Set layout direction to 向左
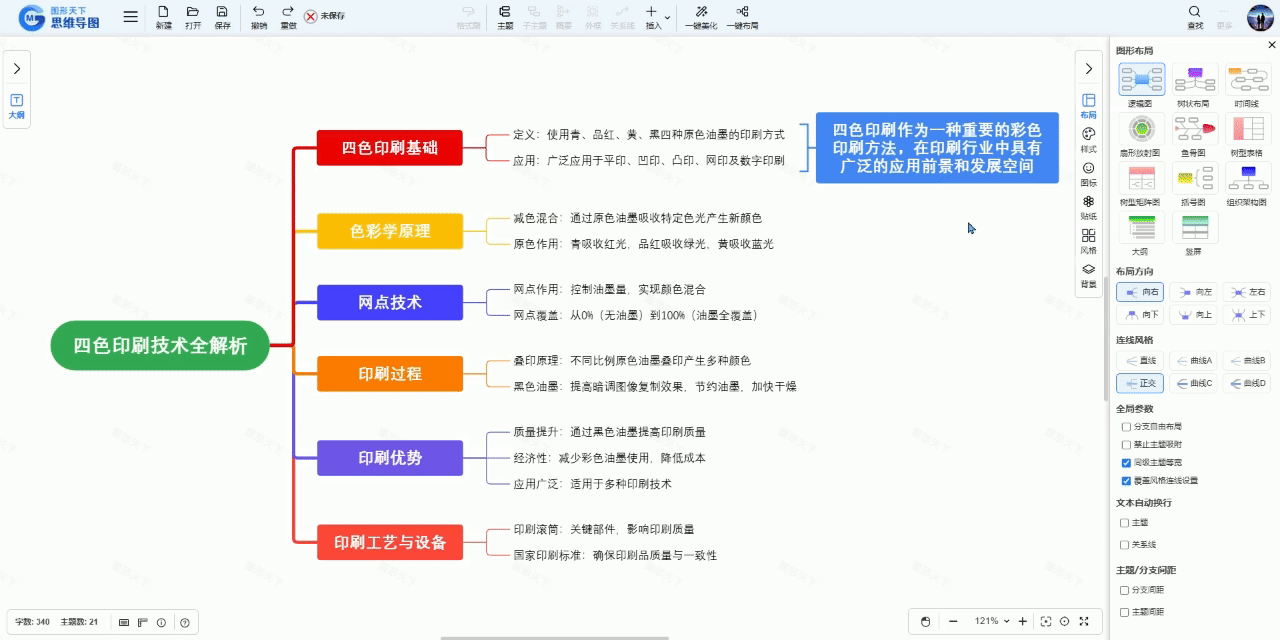 tap(1195, 292)
